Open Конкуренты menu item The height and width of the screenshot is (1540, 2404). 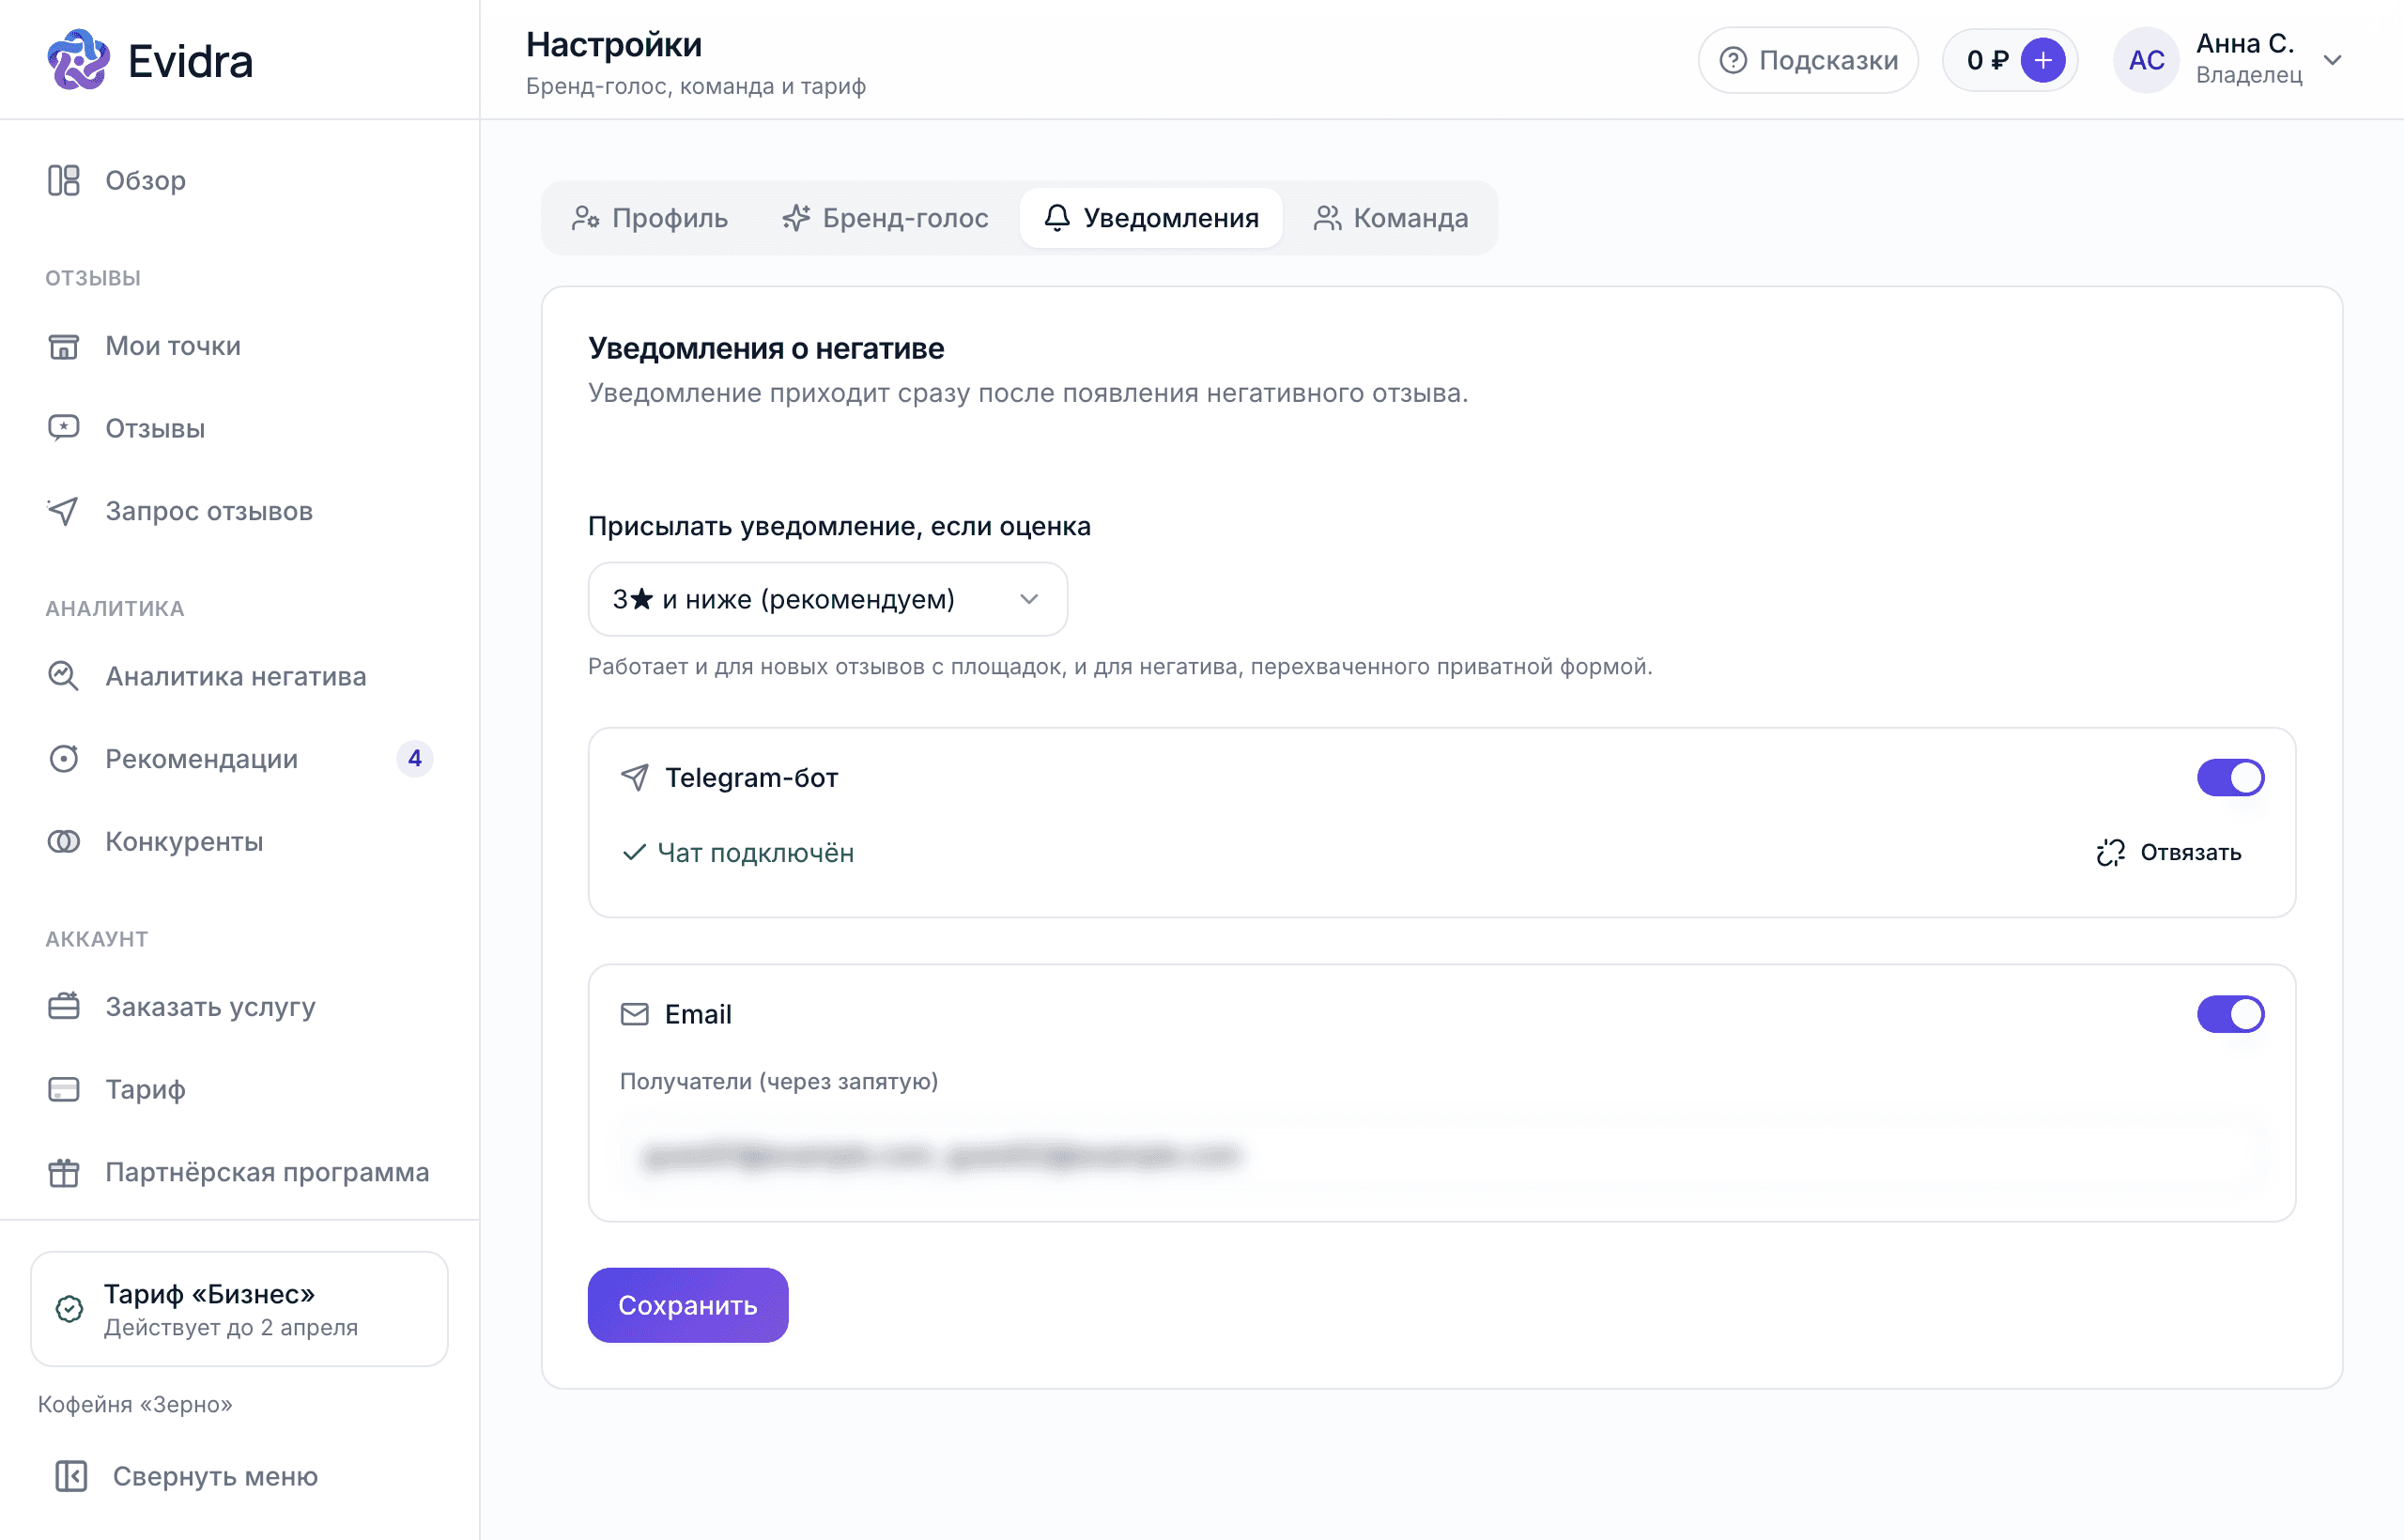tap(240, 842)
